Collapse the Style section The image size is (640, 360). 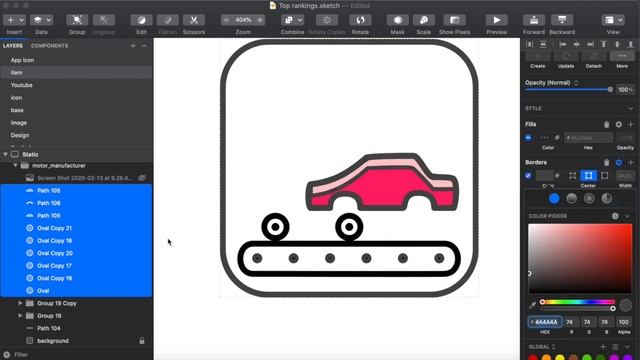click(631, 109)
